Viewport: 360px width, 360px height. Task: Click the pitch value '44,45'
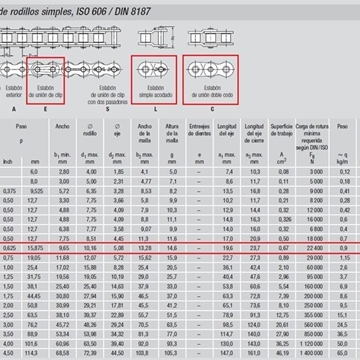[x=36, y=296]
